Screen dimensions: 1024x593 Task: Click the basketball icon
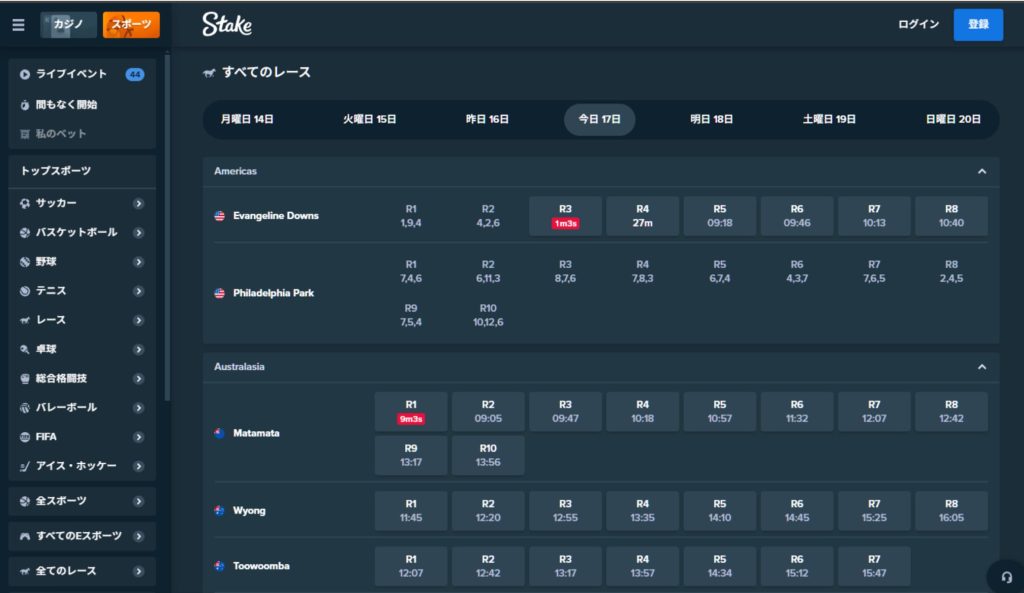tap(25, 232)
